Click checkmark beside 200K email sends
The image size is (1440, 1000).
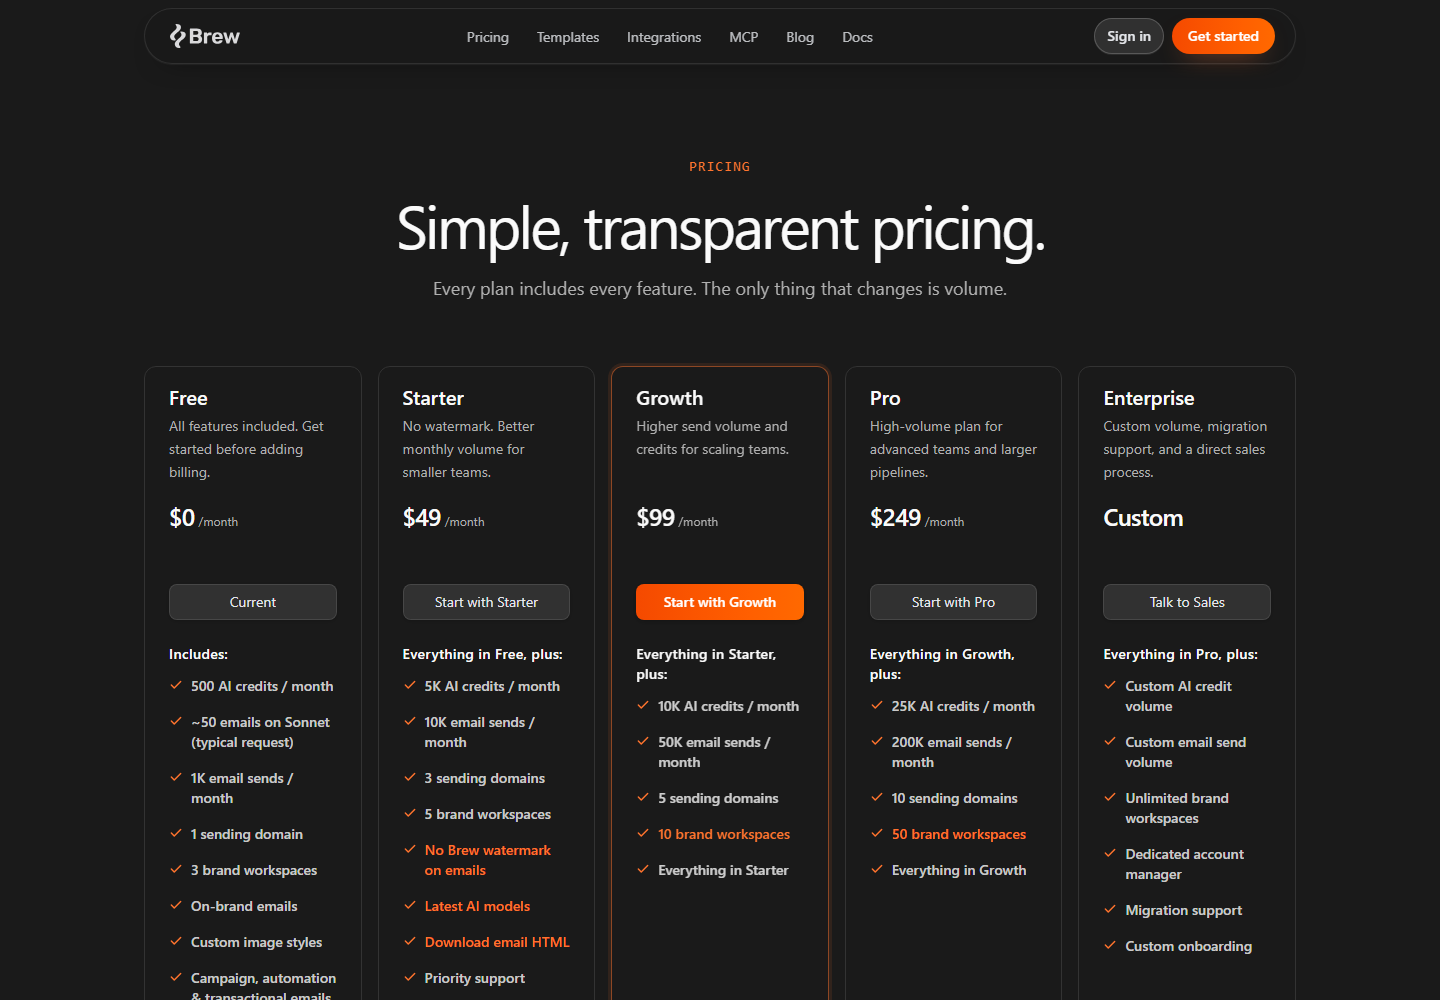pyautogui.click(x=877, y=742)
